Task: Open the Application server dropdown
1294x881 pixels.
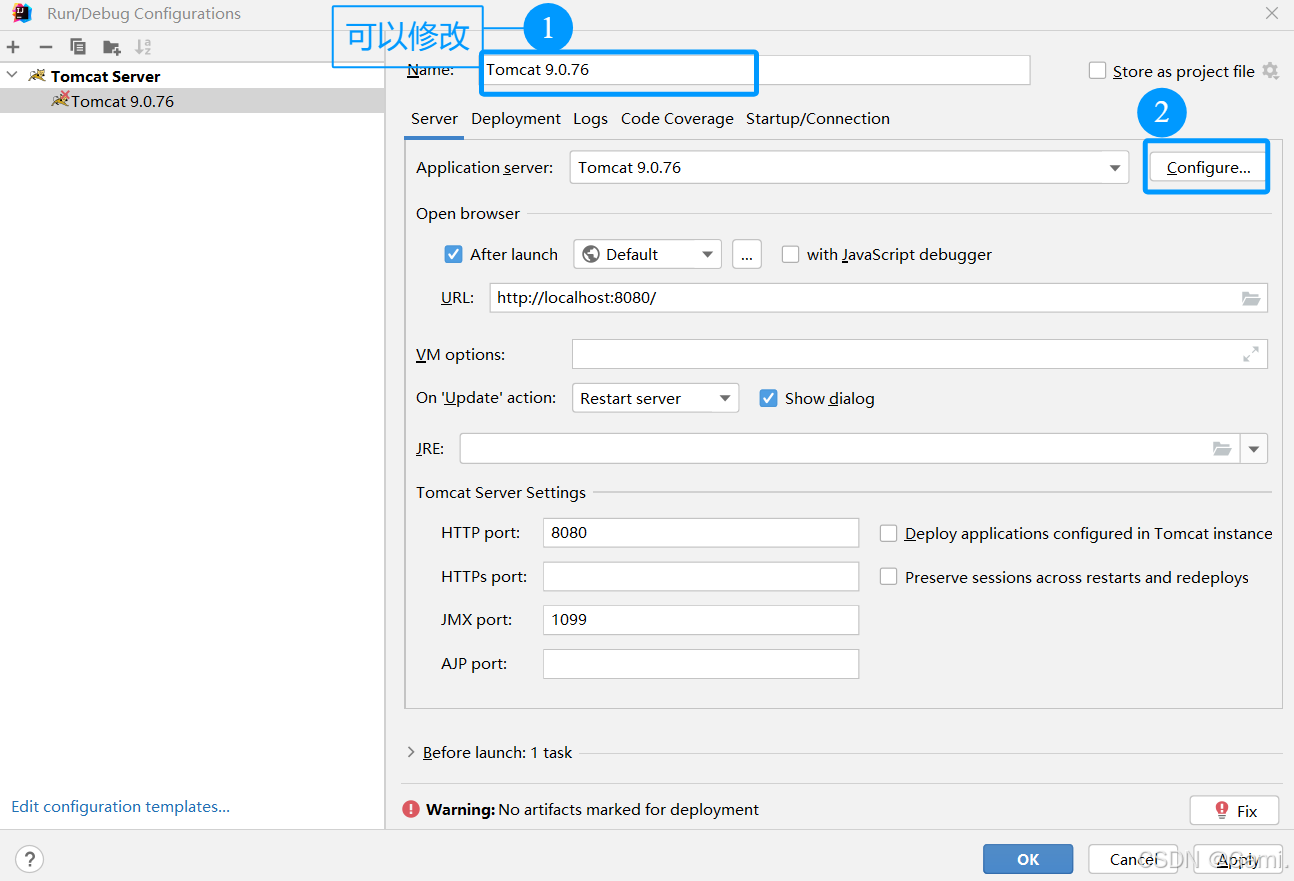Action: pos(849,168)
